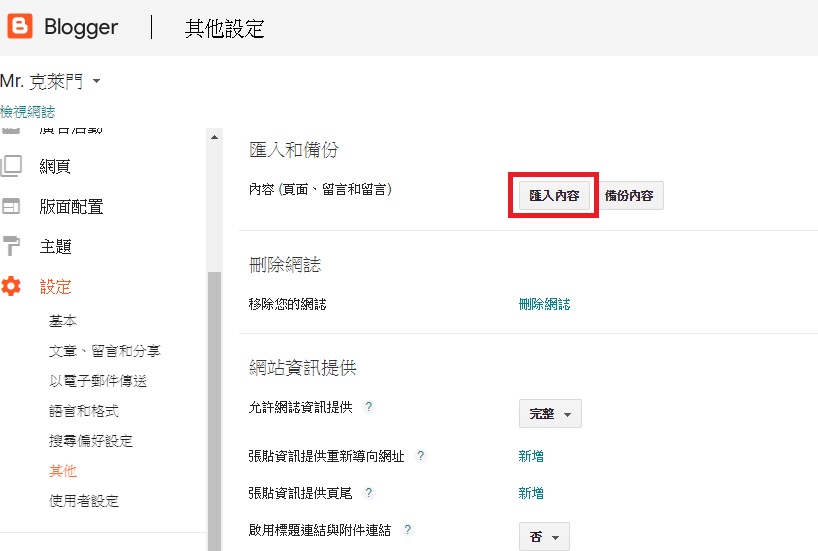This screenshot has height=551, width=818.
Task: Open the 完整 feed dropdown
Action: click(550, 414)
